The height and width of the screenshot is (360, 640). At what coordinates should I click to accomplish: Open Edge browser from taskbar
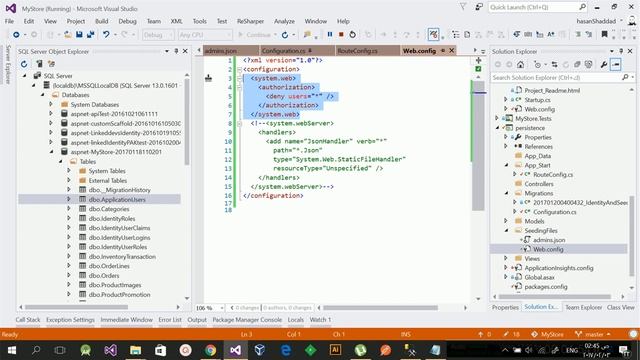pos(286,350)
